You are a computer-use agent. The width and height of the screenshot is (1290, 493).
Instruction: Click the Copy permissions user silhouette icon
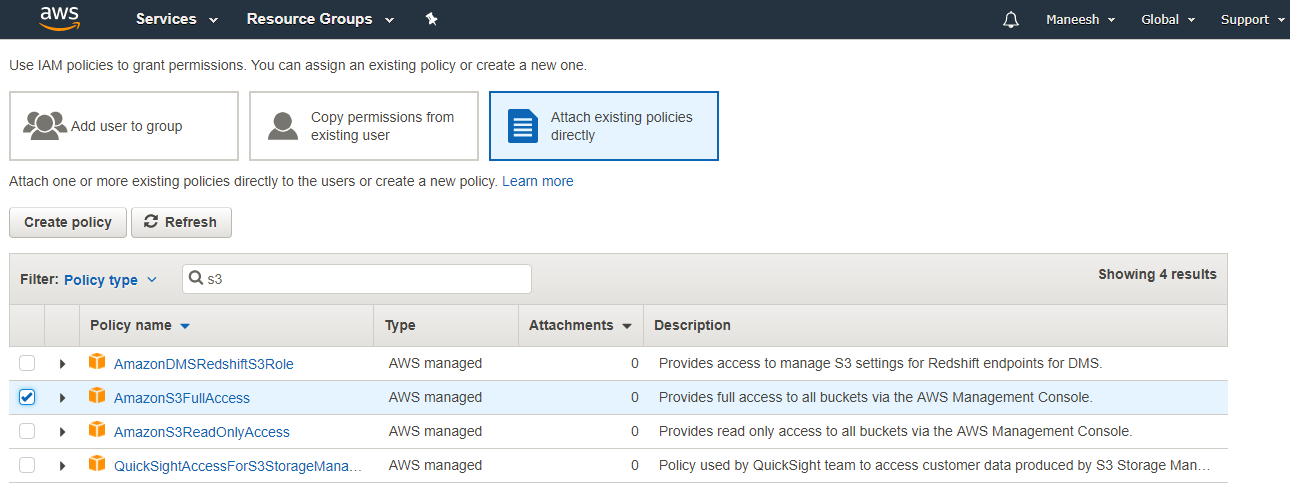[x=283, y=126]
